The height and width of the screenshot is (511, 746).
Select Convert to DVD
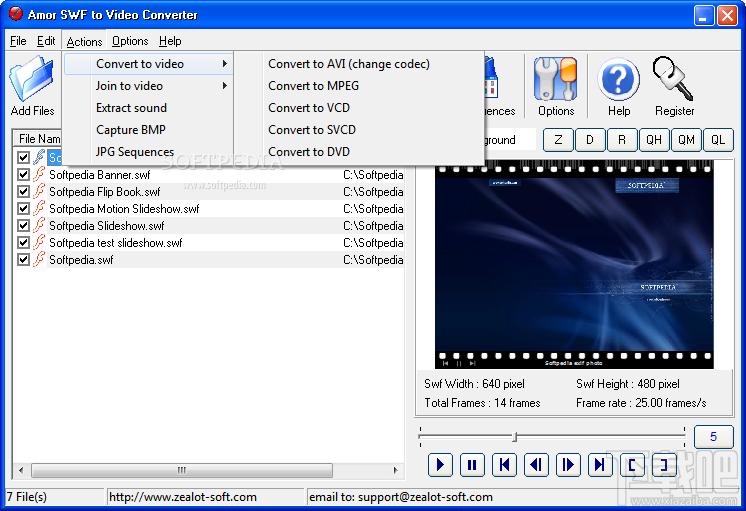(309, 152)
